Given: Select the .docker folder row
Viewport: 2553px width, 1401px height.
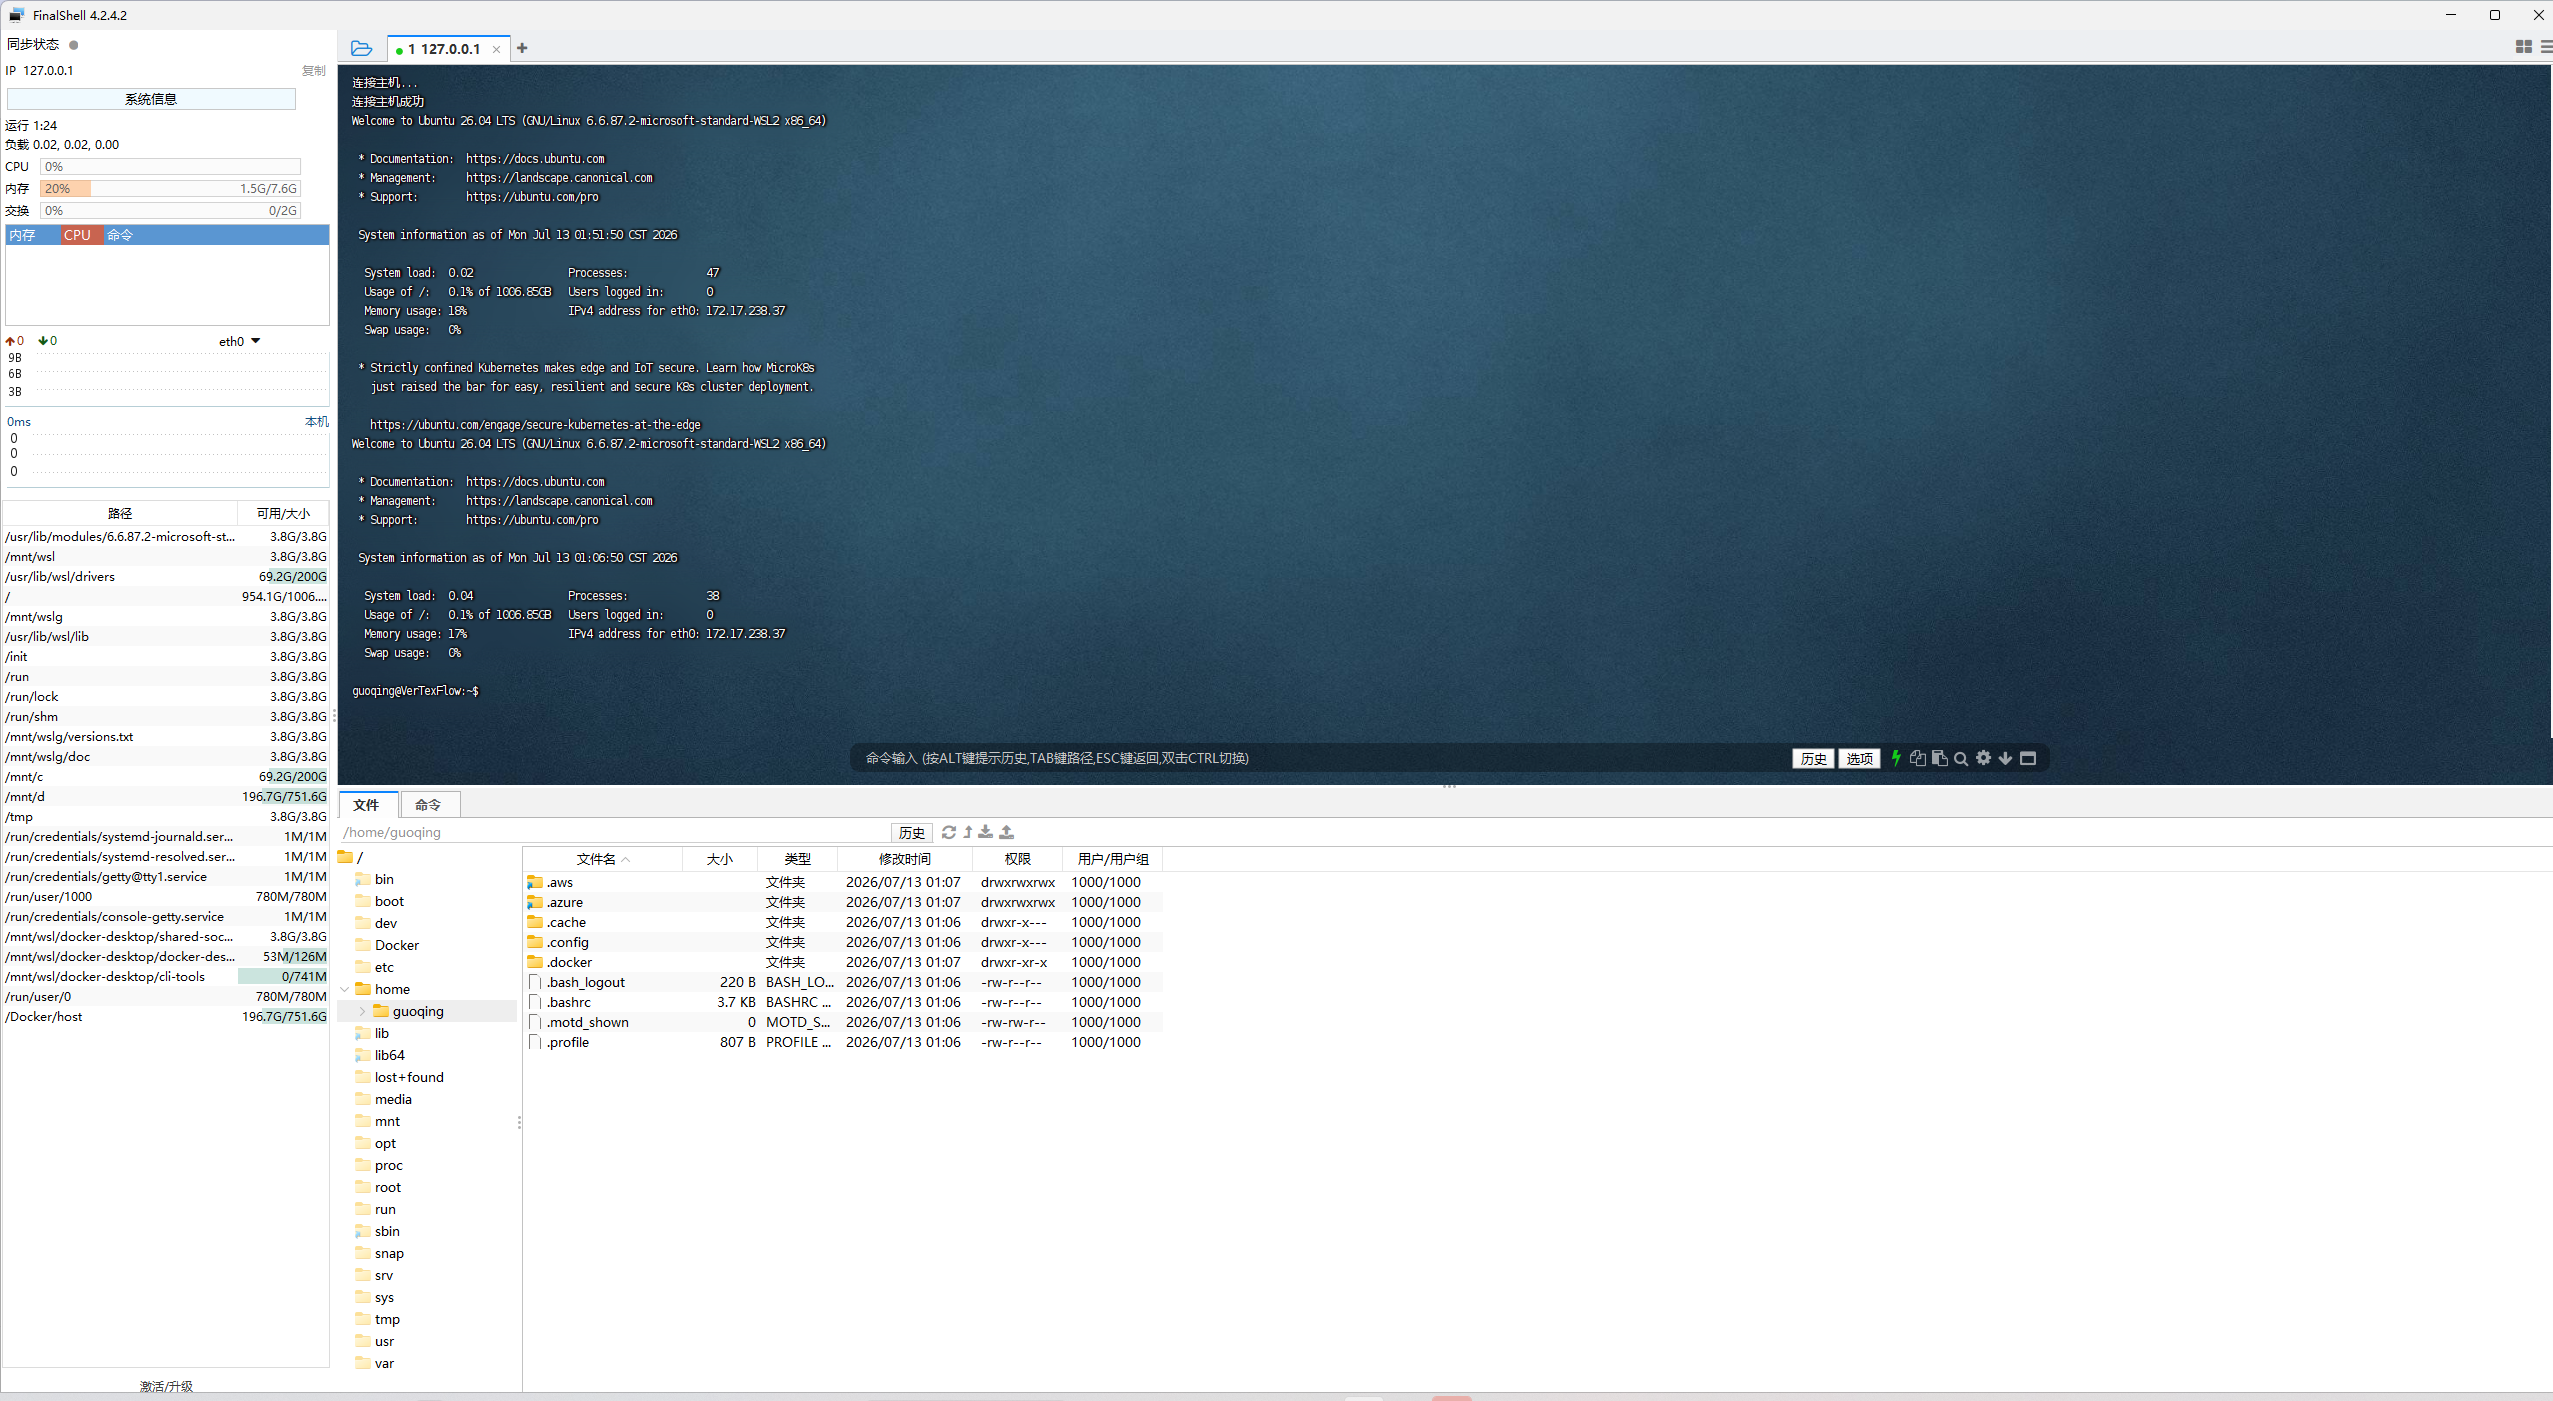Looking at the screenshot, I should click(x=843, y=962).
